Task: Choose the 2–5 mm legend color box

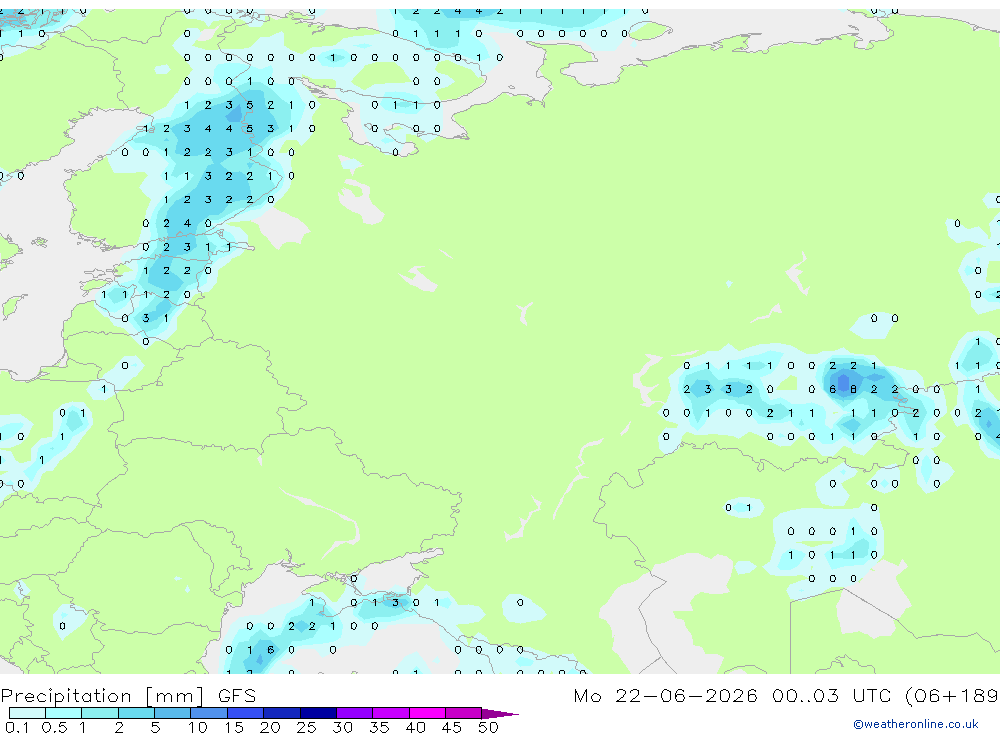Action: click(136, 713)
